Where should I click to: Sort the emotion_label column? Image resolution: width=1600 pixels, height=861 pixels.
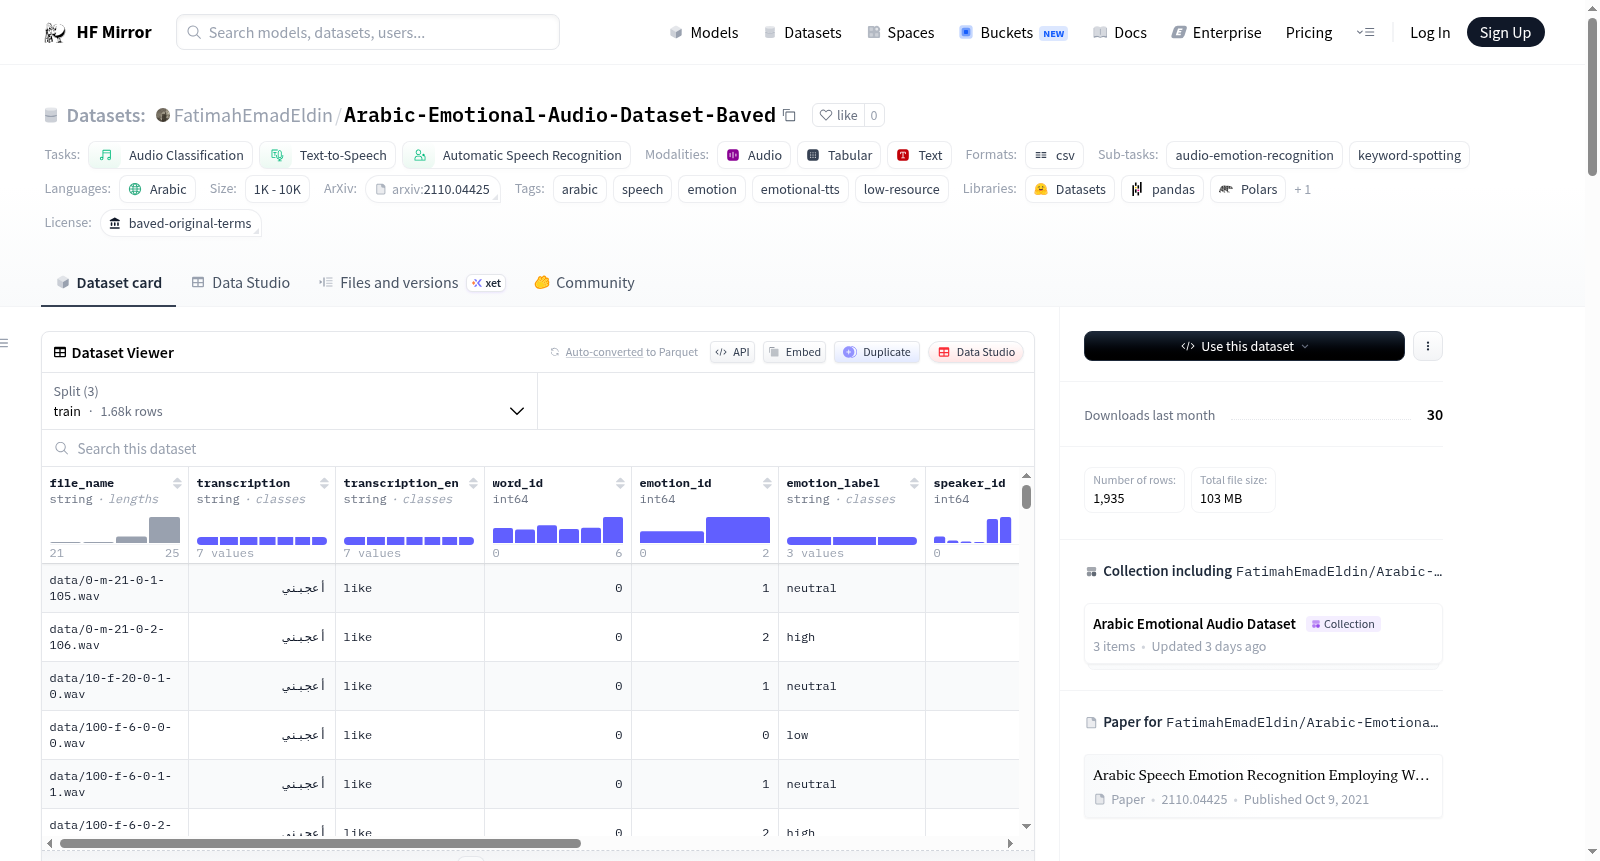point(914,483)
